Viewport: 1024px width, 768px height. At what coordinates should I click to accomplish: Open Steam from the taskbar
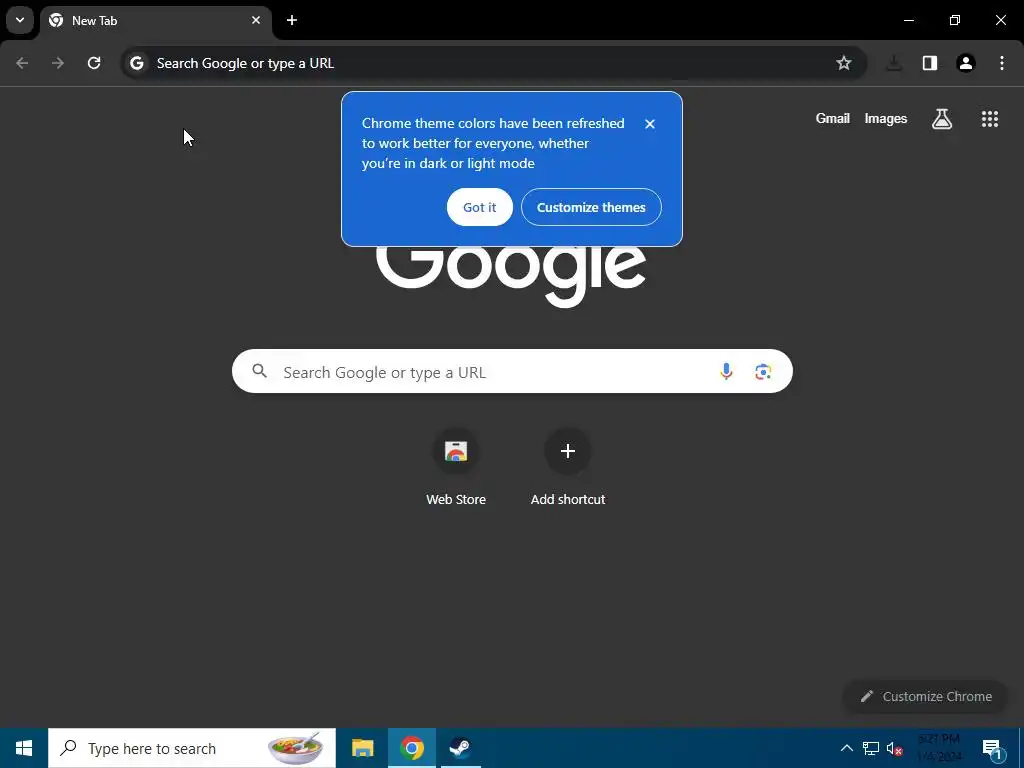[460, 748]
